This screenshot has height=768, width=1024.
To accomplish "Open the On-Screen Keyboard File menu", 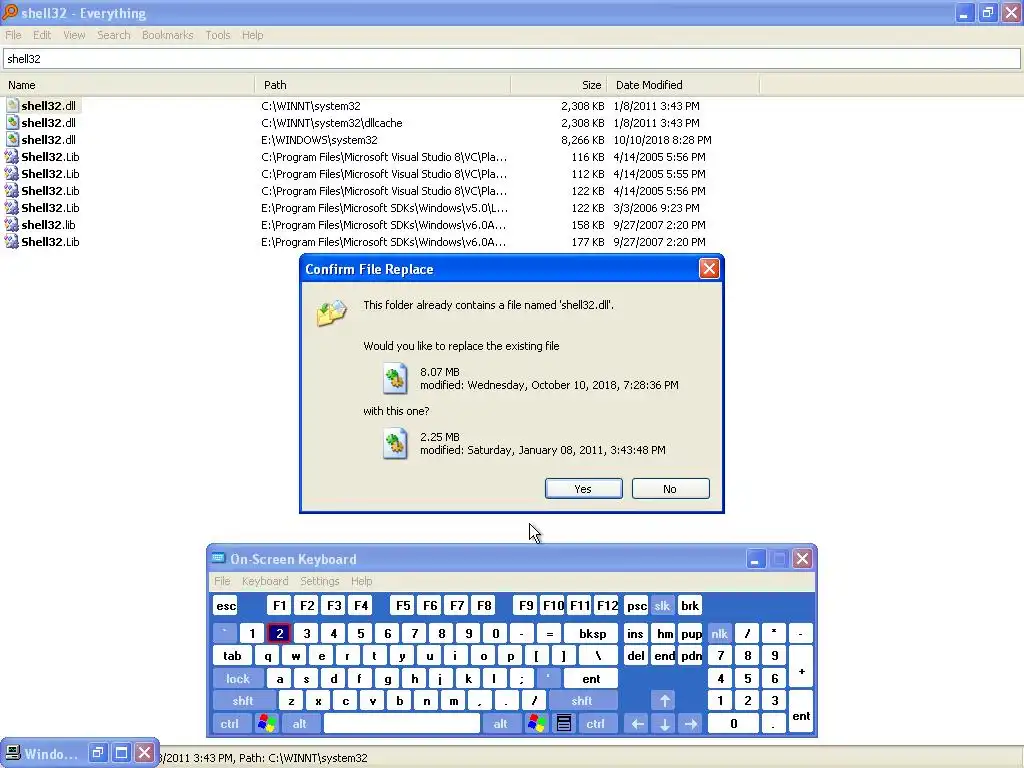I will [222, 581].
